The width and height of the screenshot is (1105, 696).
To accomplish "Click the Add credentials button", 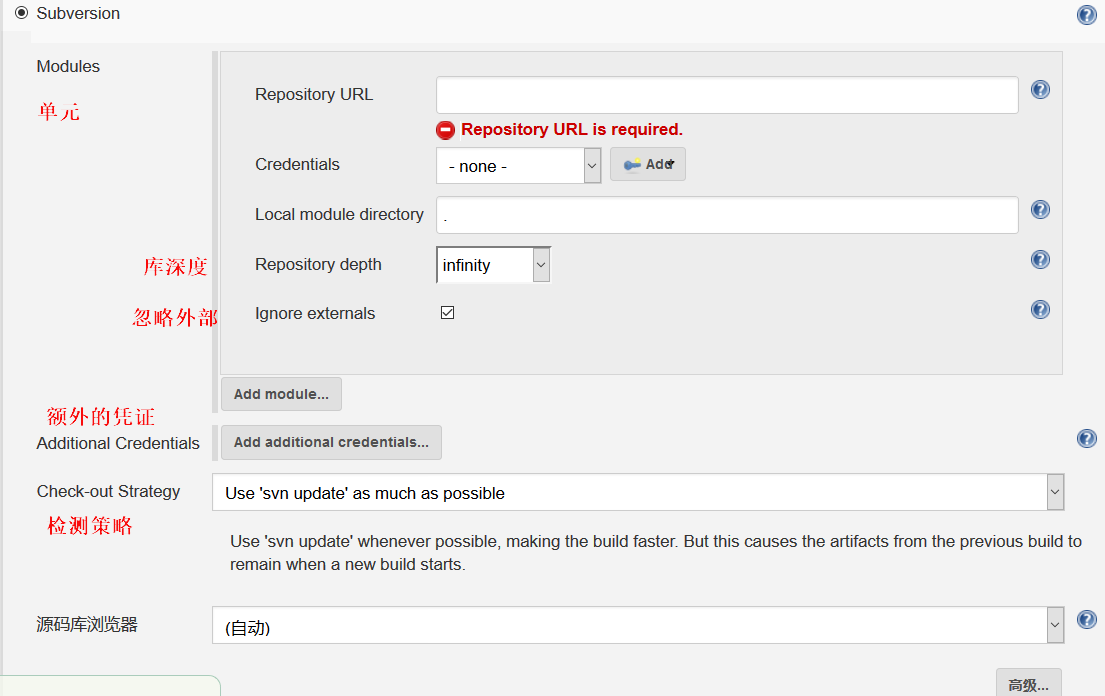I will pos(648,164).
